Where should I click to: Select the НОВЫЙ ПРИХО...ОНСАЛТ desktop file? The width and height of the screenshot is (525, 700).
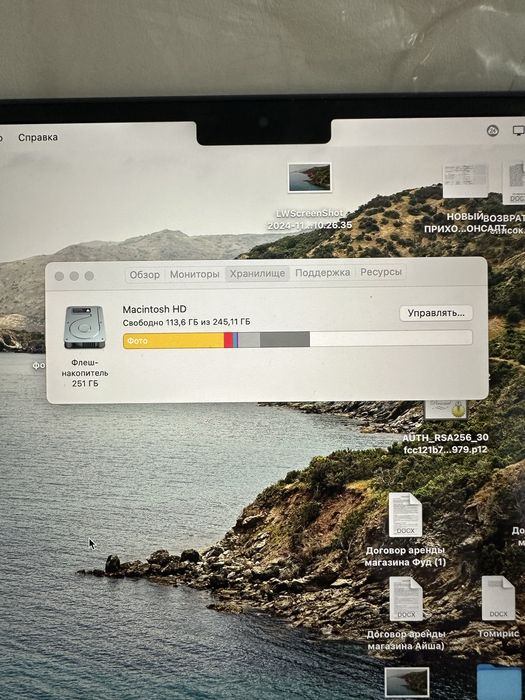(465, 180)
